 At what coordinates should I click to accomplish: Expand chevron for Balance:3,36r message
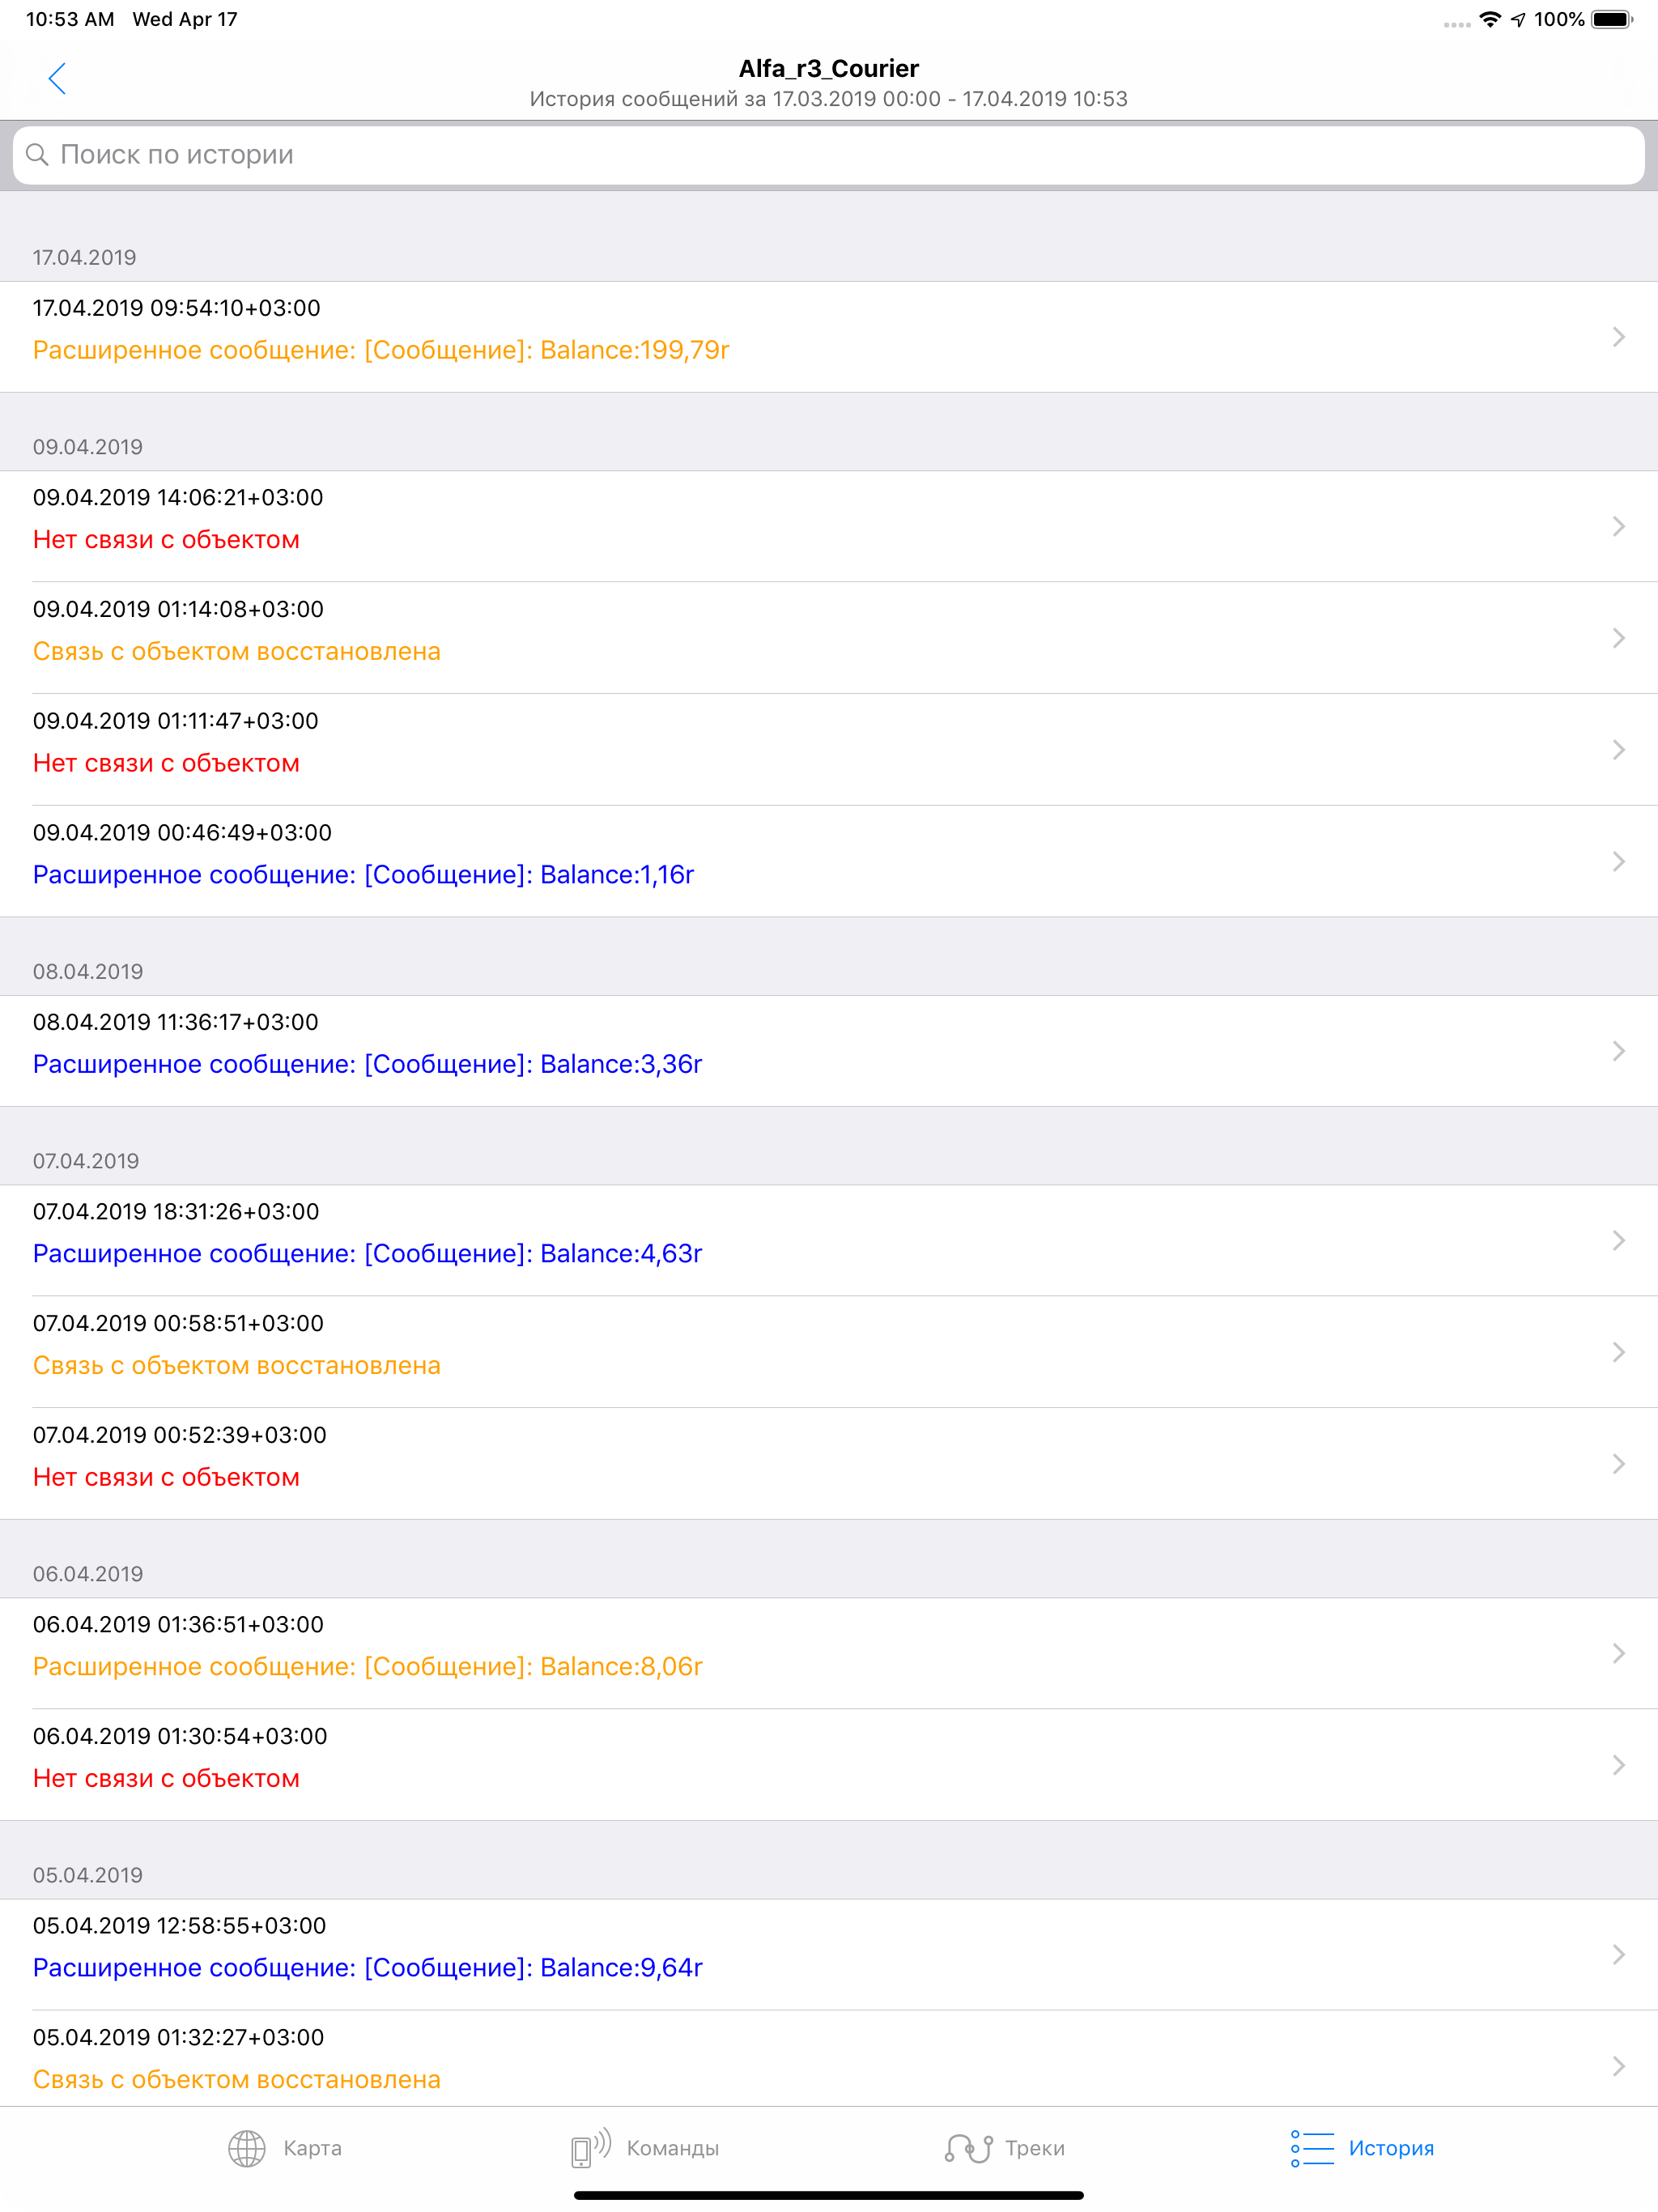tap(1619, 1051)
